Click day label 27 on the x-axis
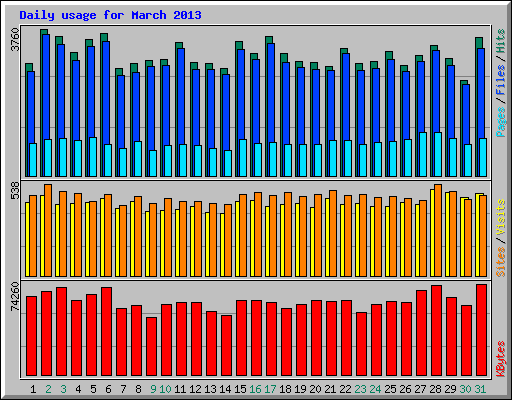Viewport: 512px width, 400px height. (420, 389)
